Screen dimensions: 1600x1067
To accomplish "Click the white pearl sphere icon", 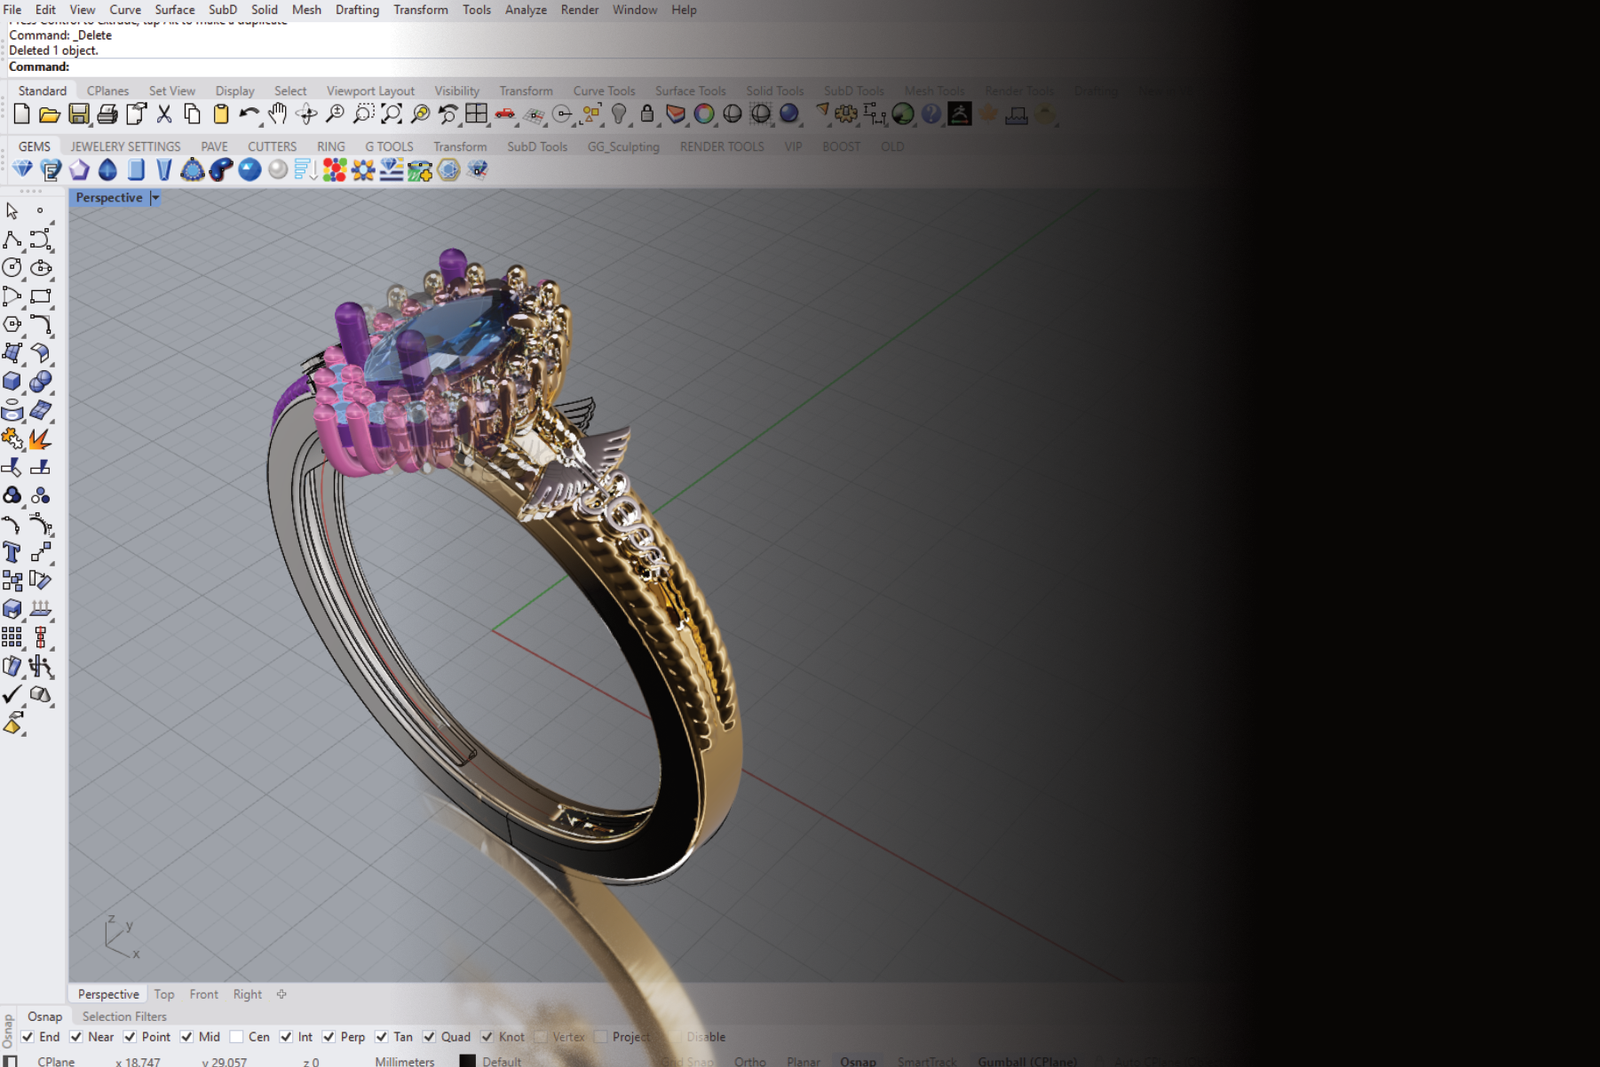I will click(278, 170).
